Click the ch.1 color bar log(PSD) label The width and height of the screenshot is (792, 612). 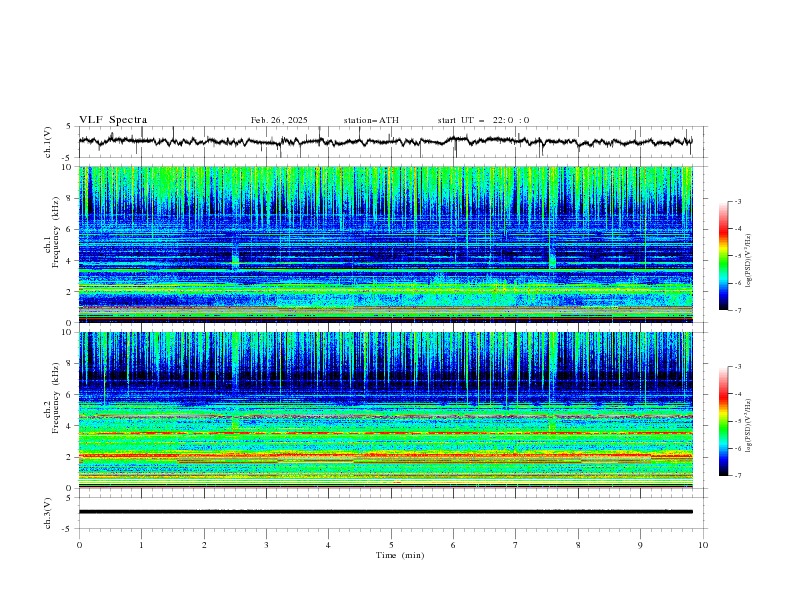click(749, 261)
